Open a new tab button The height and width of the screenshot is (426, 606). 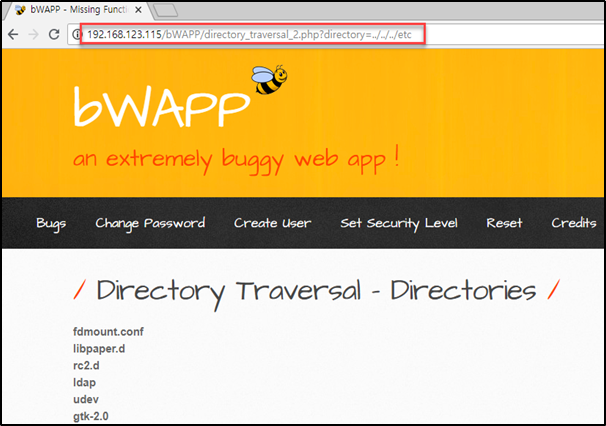pyautogui.click(x=166, y=10)
